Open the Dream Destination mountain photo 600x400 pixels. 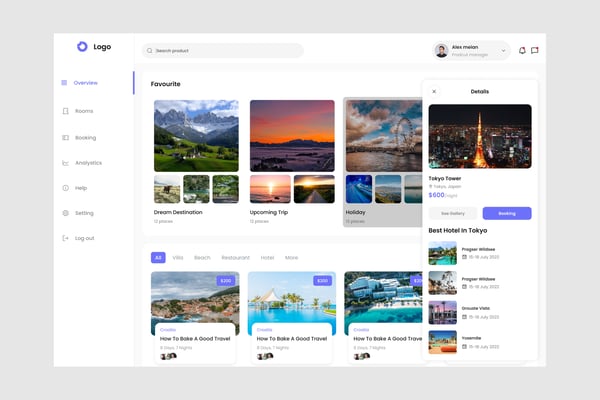tap(196, 136)
